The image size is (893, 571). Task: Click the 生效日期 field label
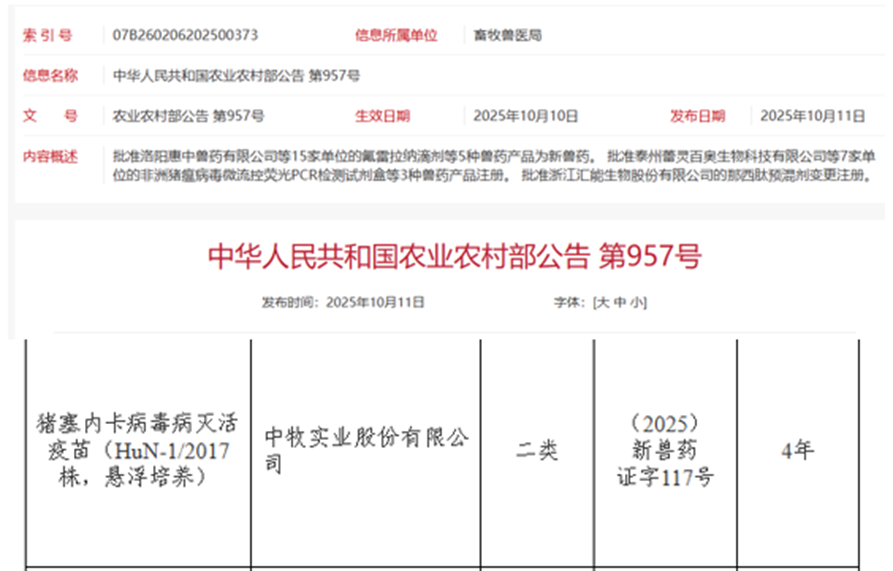[382, 116]
